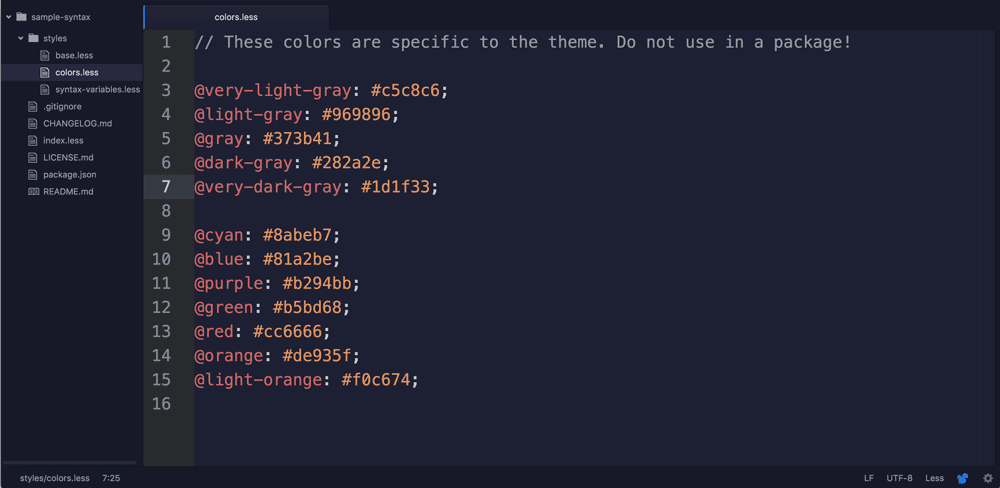Open CHANGELOG.md in the file tree
The height and width of the screenshot is (488, 1000).
(x=77, y=123)
